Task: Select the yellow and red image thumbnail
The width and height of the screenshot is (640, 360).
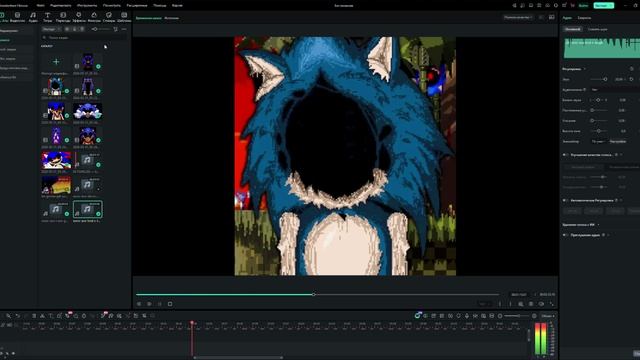Action: pyautogui.click(x=56, y=185)
